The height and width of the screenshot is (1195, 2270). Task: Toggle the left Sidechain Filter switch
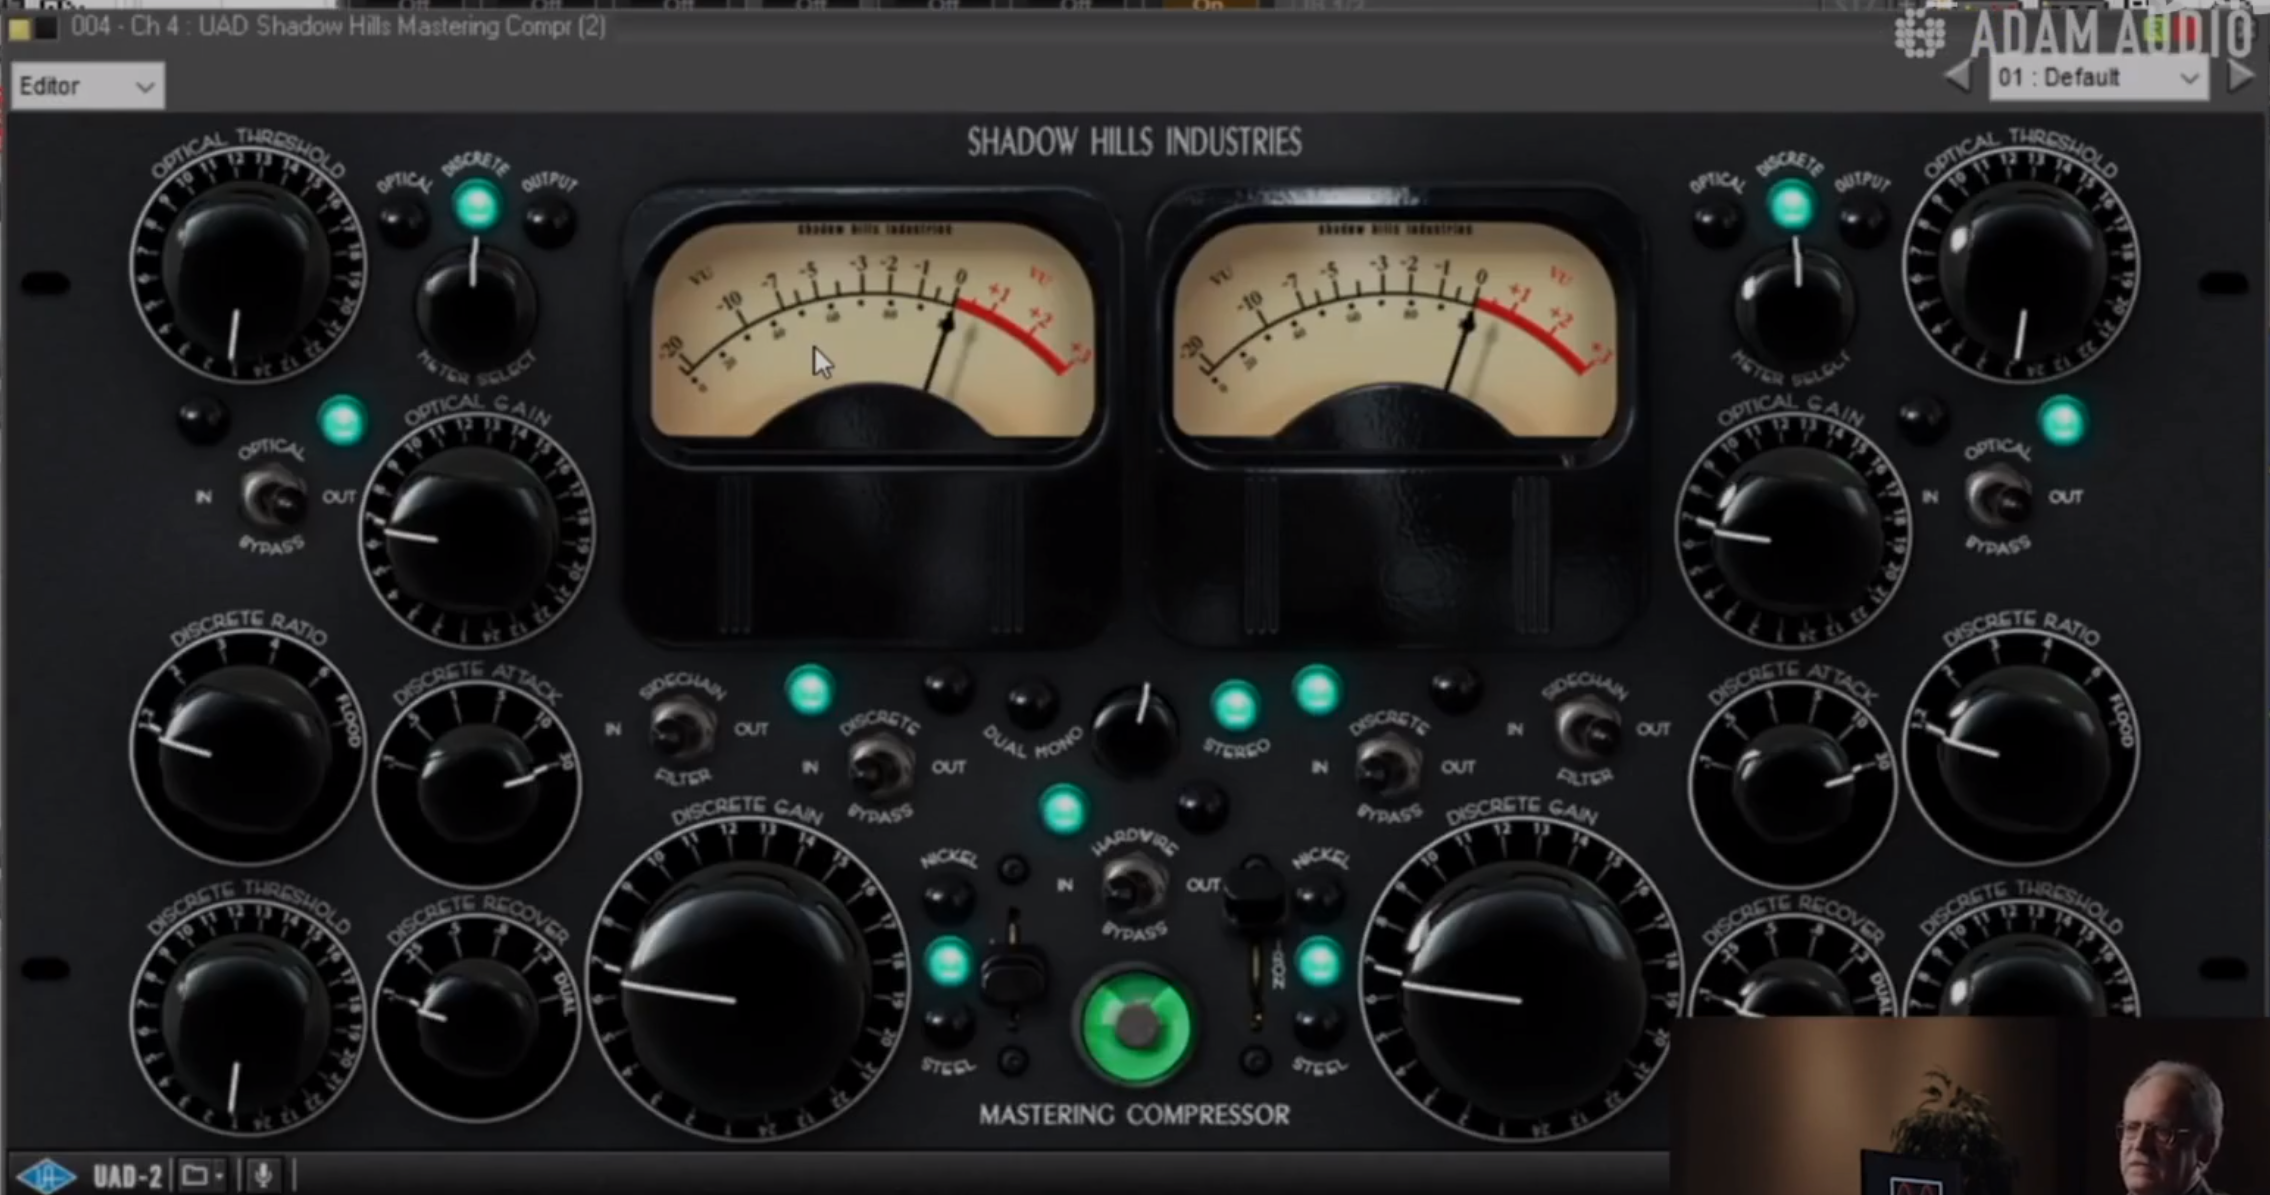pyautogui.click(x=683, y=729)
